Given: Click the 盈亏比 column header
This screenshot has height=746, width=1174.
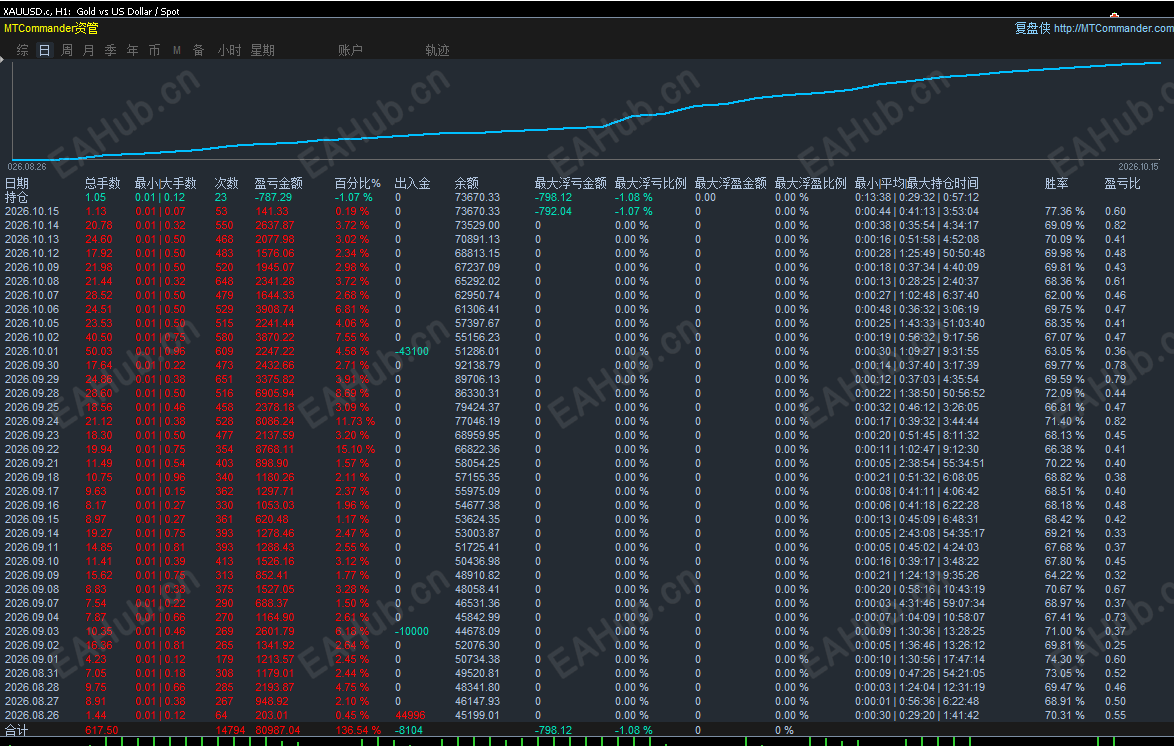Looking at the screenshot, I should click(x=1122, y=183).
